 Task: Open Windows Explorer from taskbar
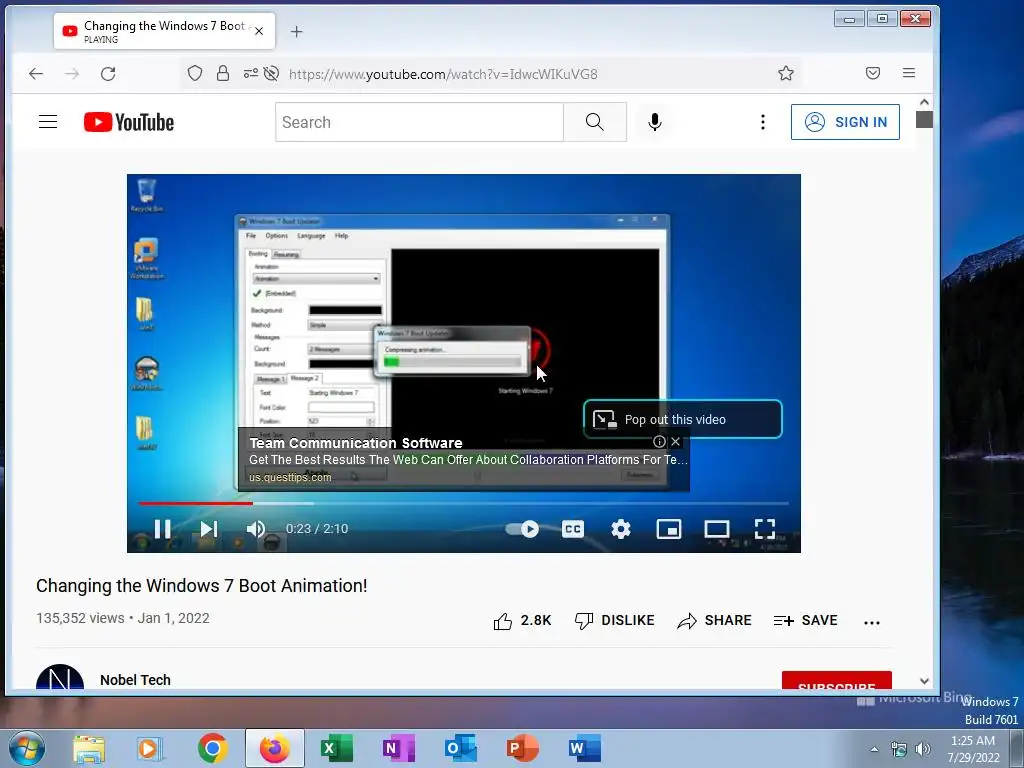pos(89,748)
